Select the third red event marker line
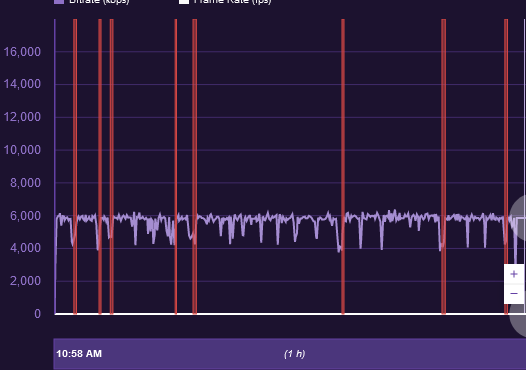The height and width of the screenshot is (370, 526). click(112, 167)
